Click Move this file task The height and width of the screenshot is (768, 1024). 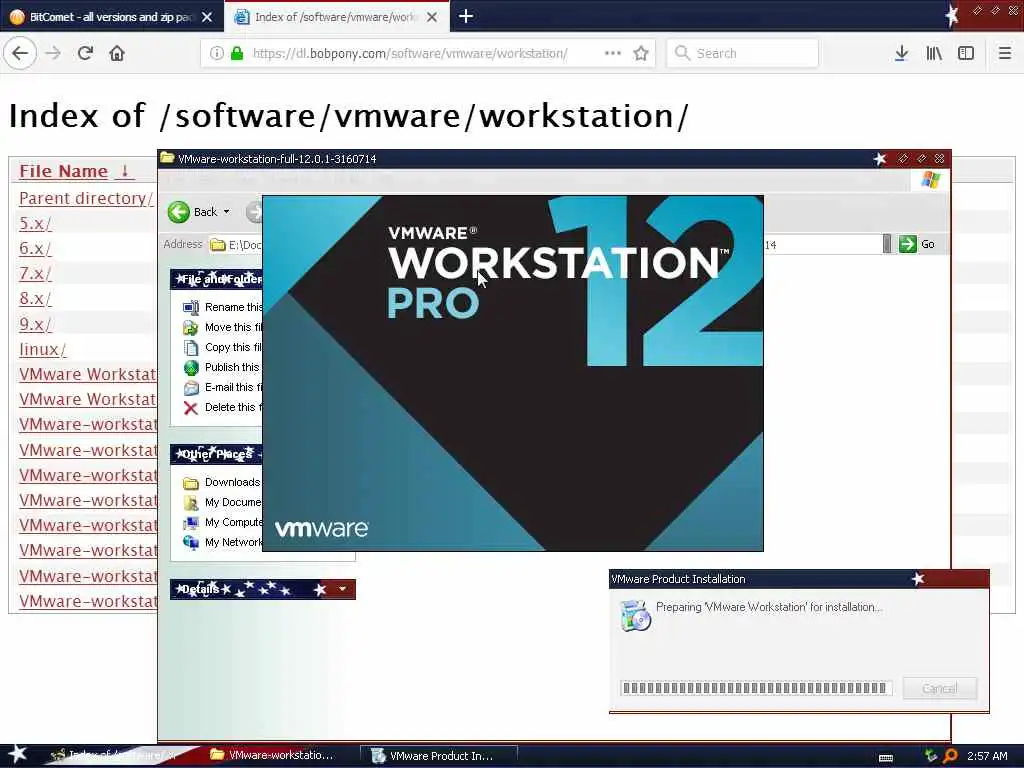[x=223, y=327]
